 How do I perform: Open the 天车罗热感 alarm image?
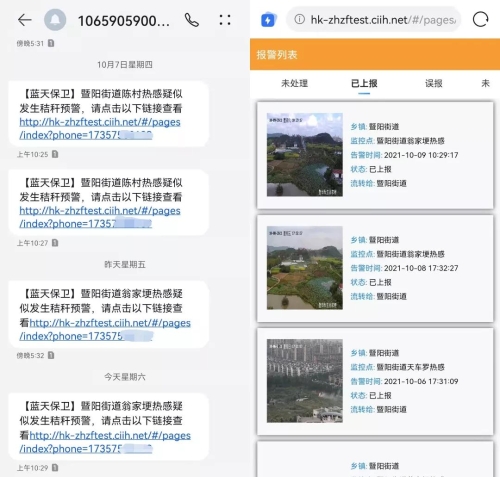pyautogui.click(x=305, y=381)
